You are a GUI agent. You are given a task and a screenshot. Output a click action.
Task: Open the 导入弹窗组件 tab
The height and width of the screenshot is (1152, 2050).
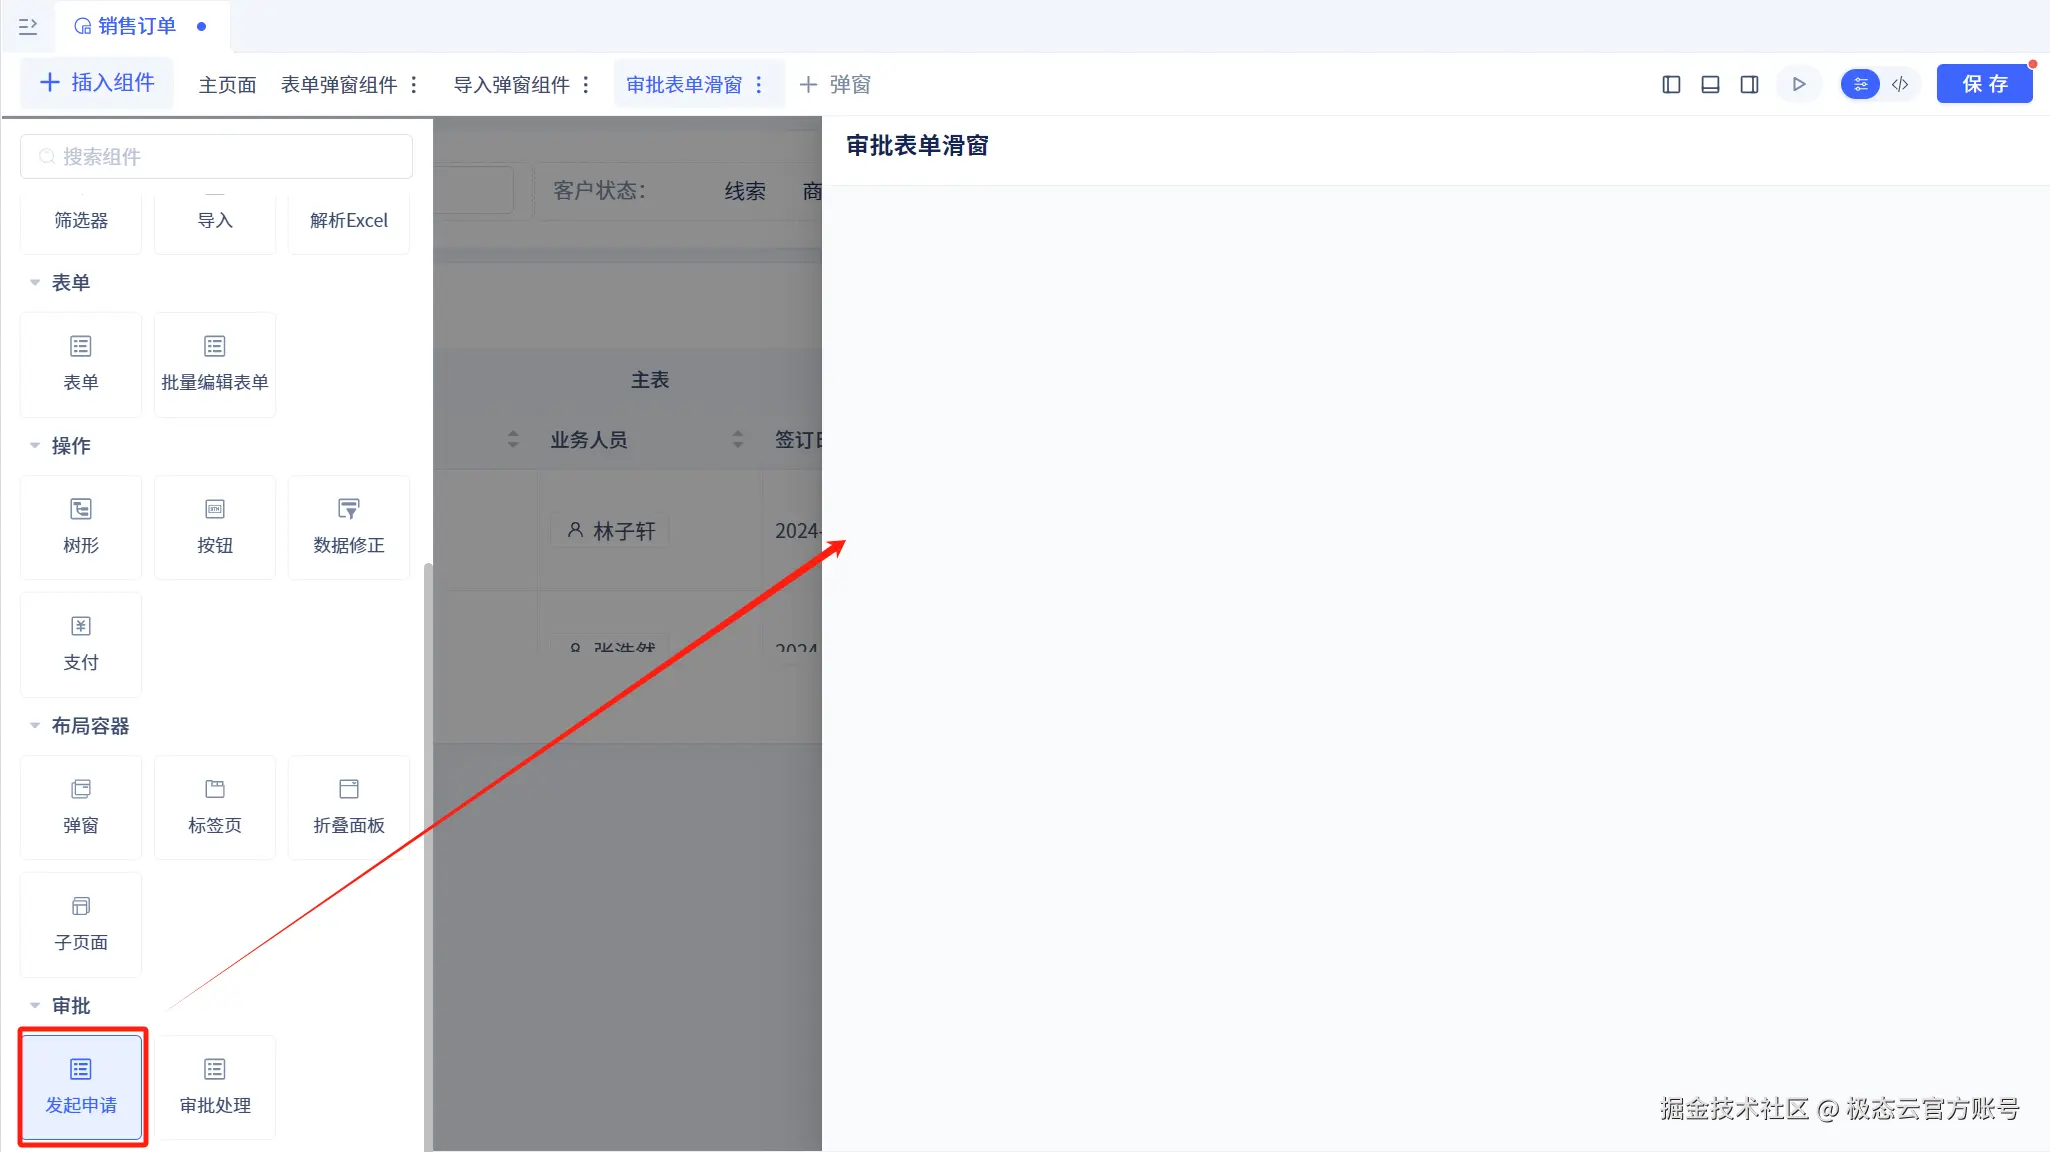(x=511, y=85)
